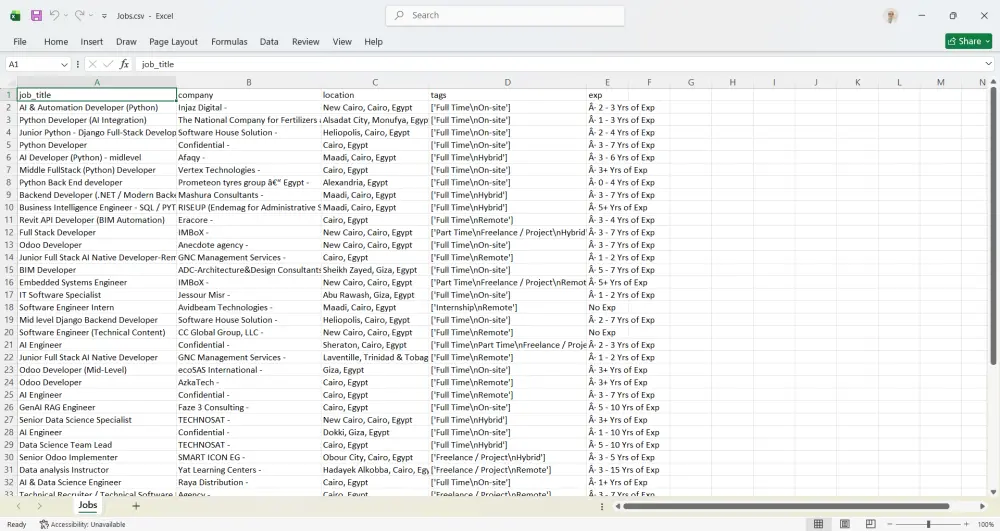The width and height of the screenshot is (1000, 531).
Task: Redo the last action
Action: (x=79, y=15)
